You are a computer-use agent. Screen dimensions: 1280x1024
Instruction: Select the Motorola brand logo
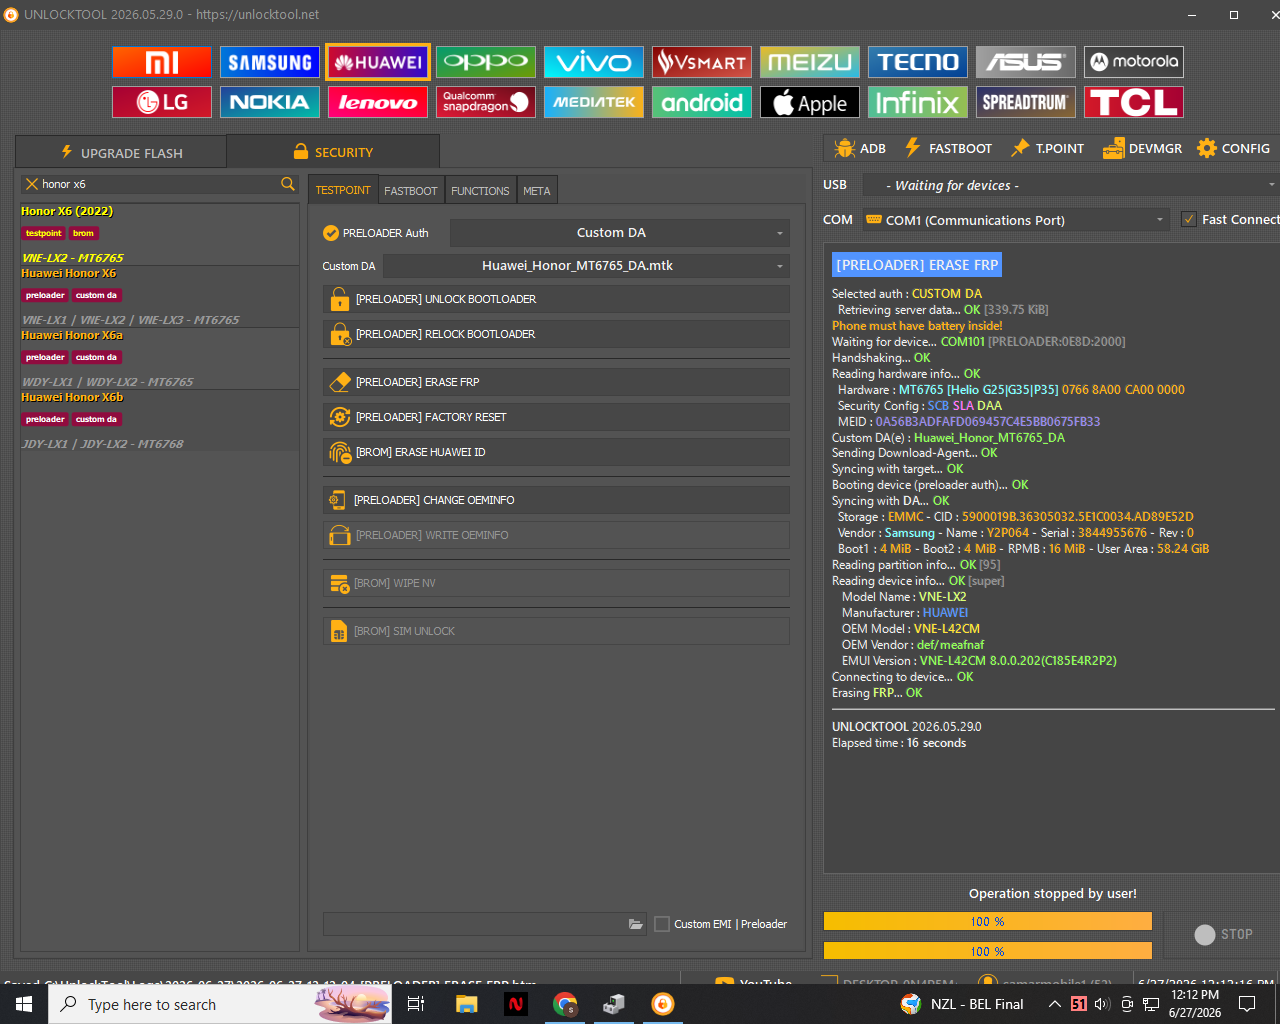tap(1134, 62)
